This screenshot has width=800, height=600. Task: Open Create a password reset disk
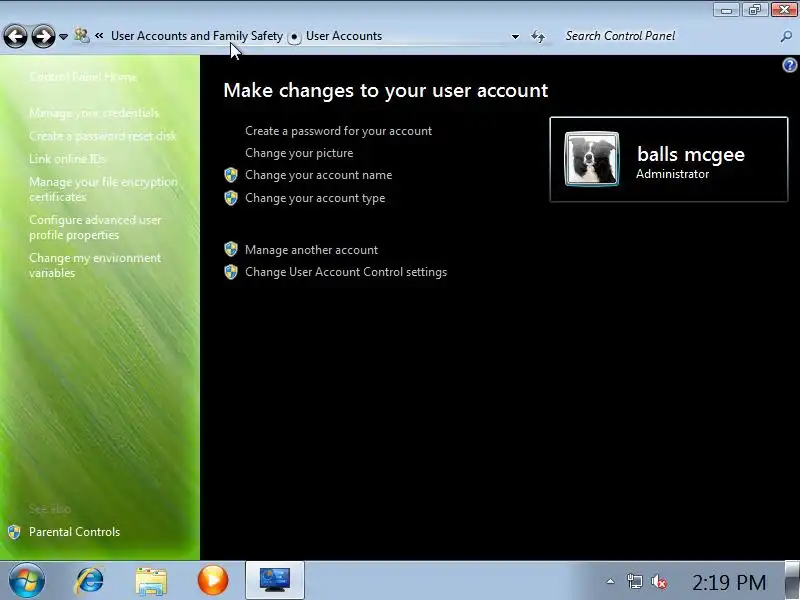click(103, 136)
